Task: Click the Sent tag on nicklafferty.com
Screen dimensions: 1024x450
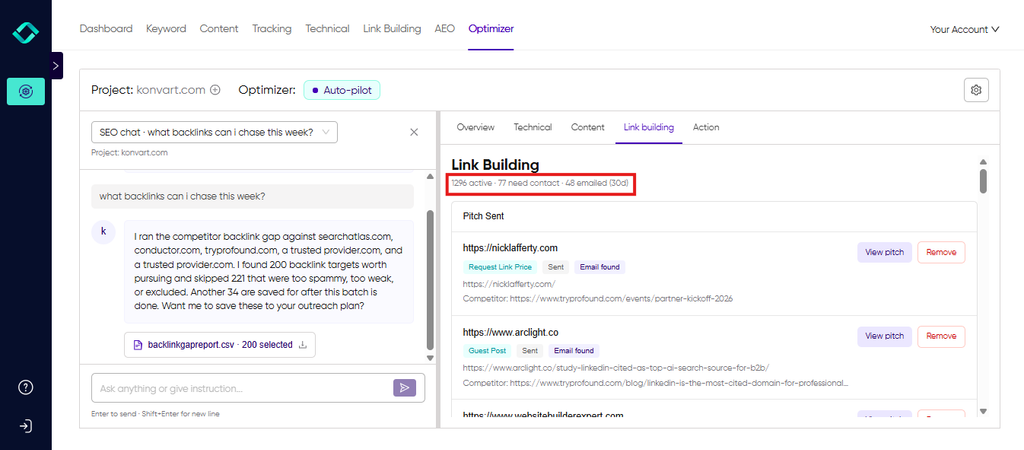Action: 556,267
